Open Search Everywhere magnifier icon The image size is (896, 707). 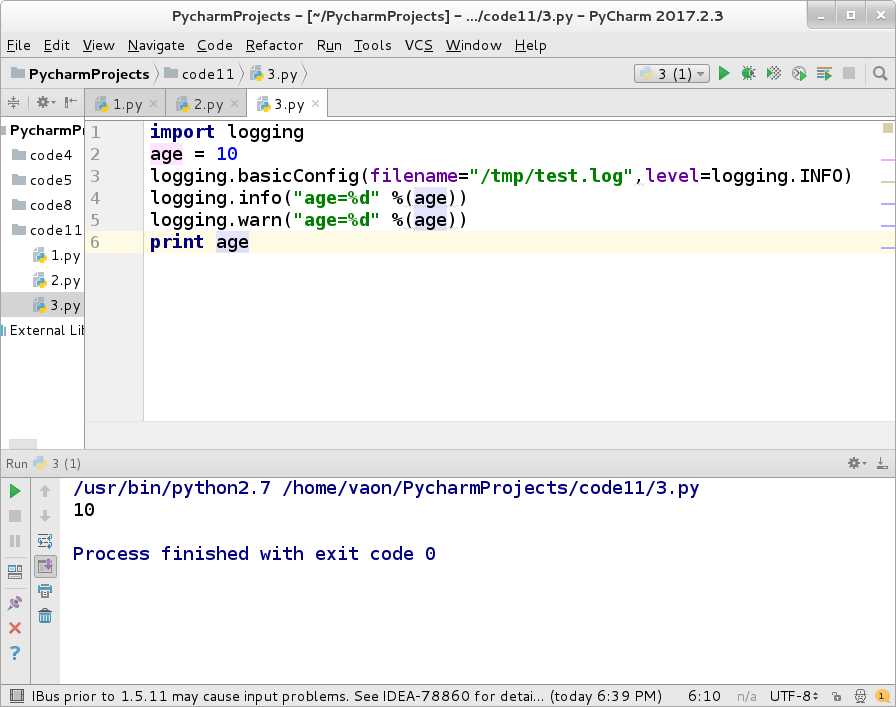[880, 74]
